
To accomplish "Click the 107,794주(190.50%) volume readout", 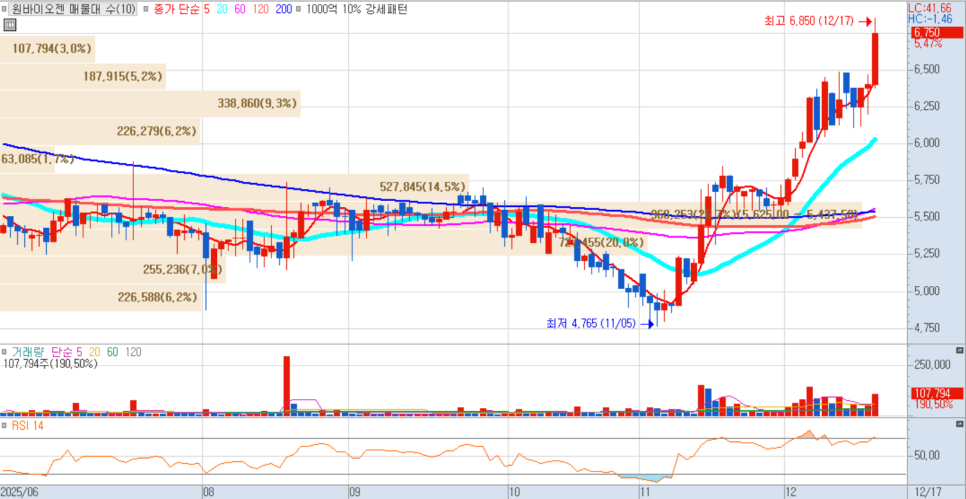I will click(x=51, y=364).
